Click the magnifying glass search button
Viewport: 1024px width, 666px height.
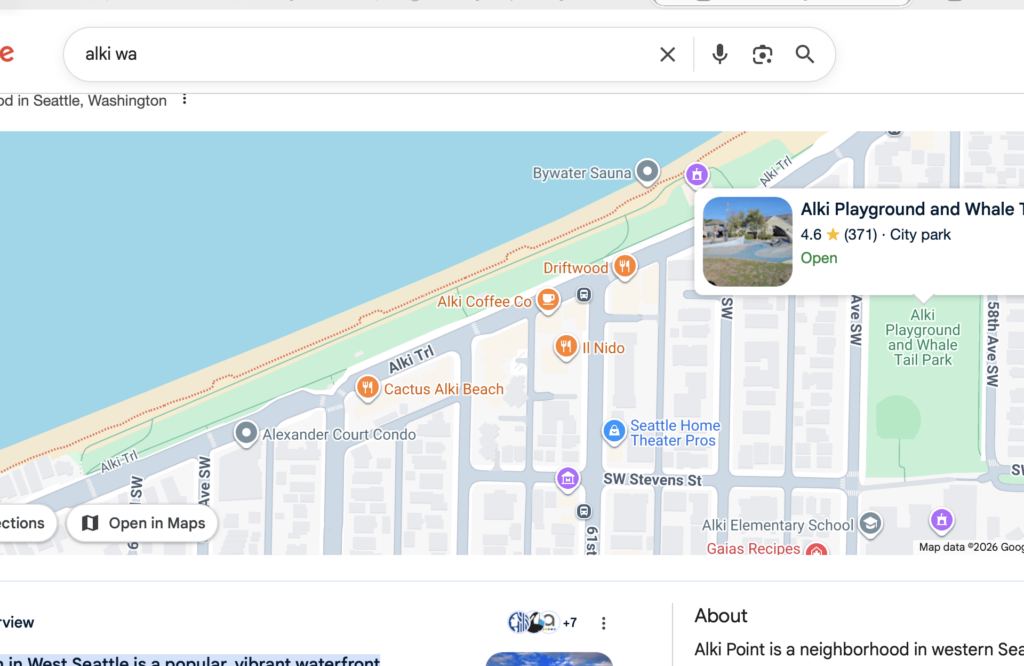pos(805,55)
